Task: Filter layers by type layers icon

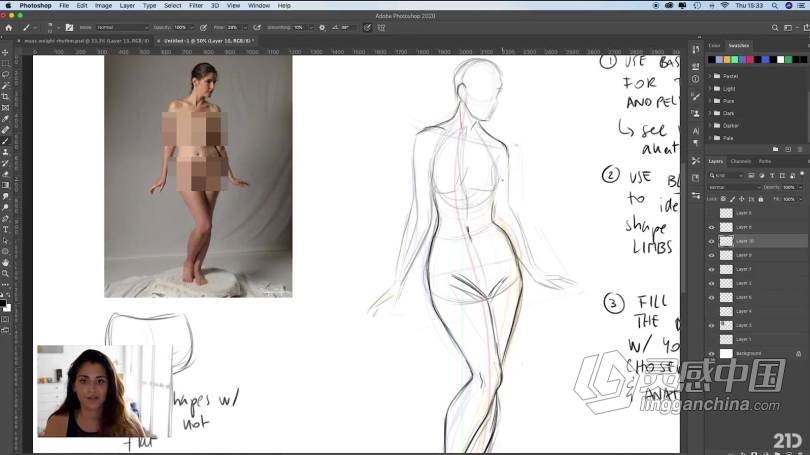Action: point(772,176)
